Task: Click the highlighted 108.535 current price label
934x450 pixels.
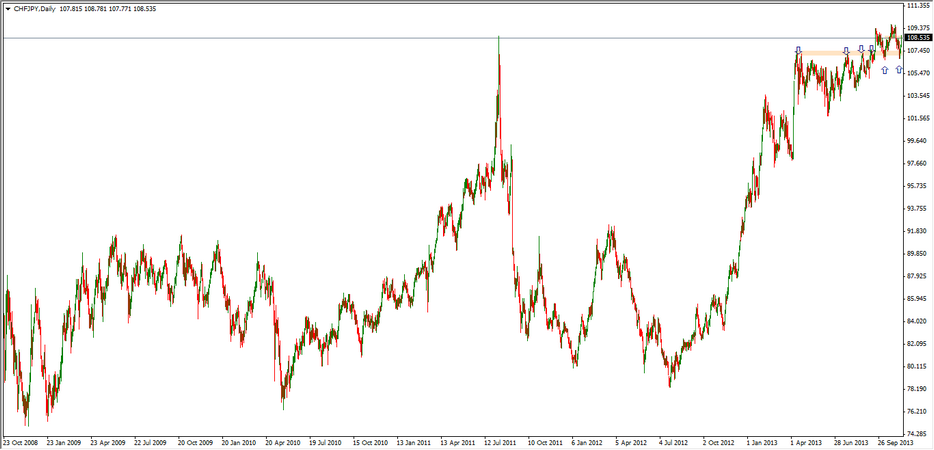Action: tap(918, 38)
